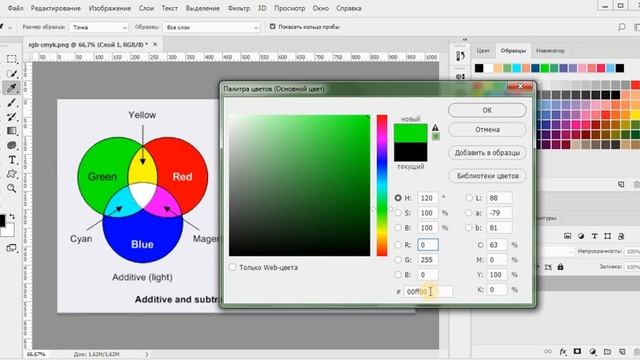
Task: Click the new green color preview swatch
Action: pyautogui.click(x=410, y=133)
